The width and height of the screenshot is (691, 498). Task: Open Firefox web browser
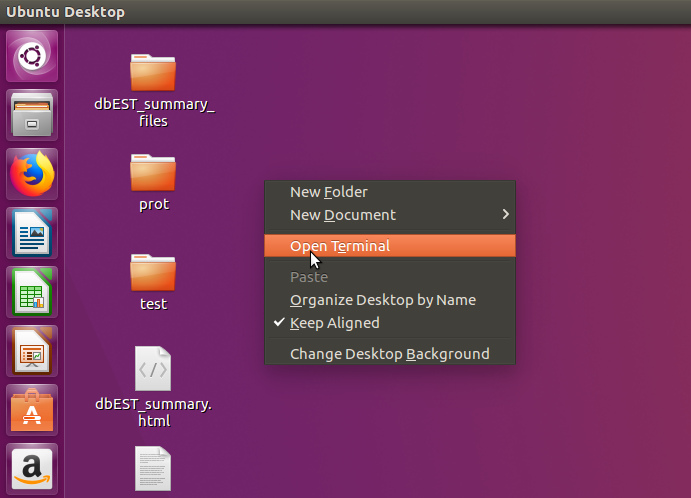pyautogui.click(x=33, y=175)
